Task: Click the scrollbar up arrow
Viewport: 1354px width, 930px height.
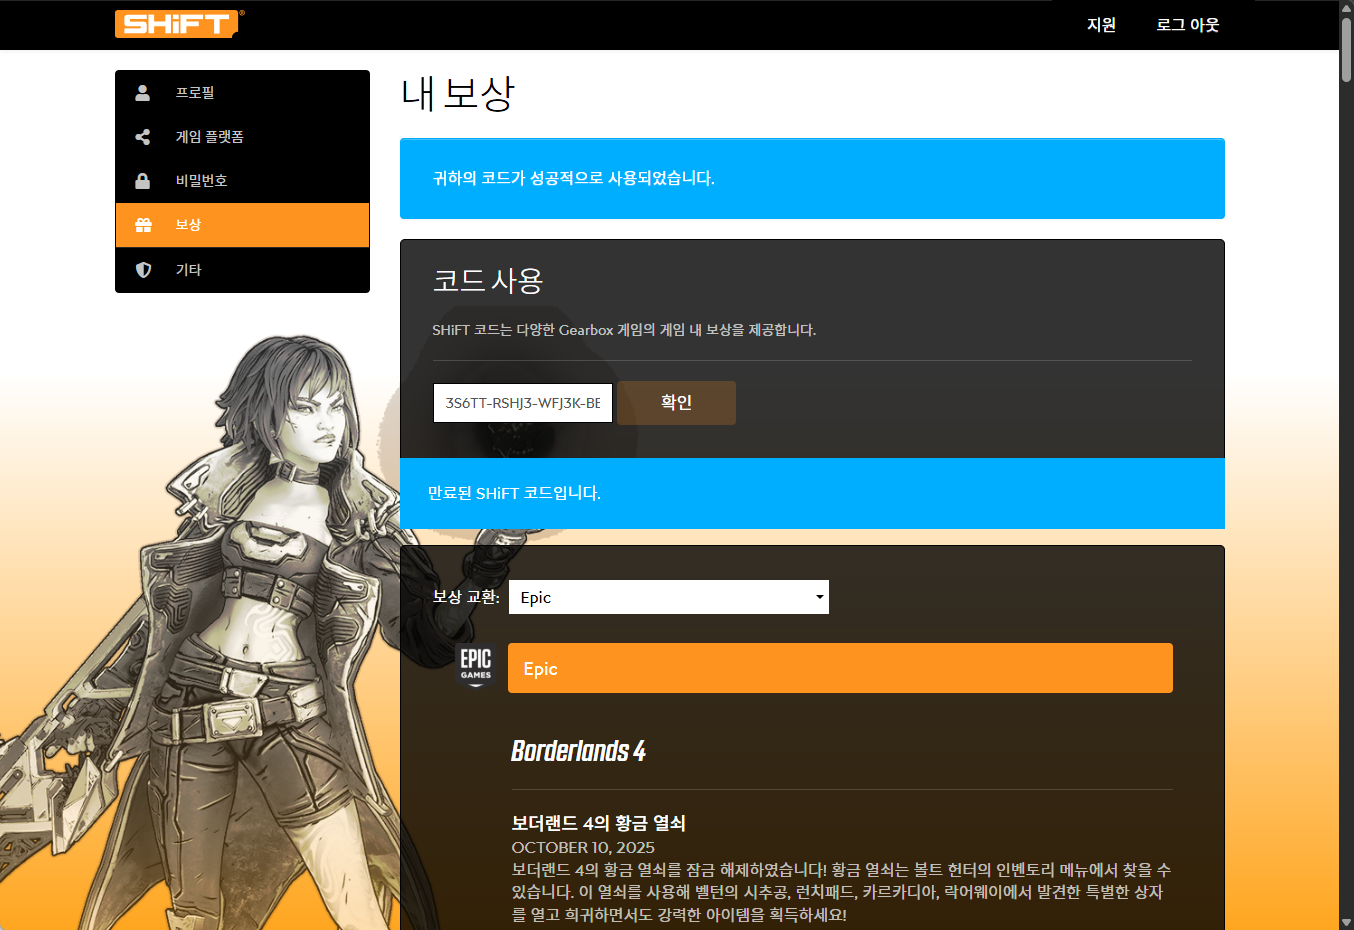Action: (1346, 8)
